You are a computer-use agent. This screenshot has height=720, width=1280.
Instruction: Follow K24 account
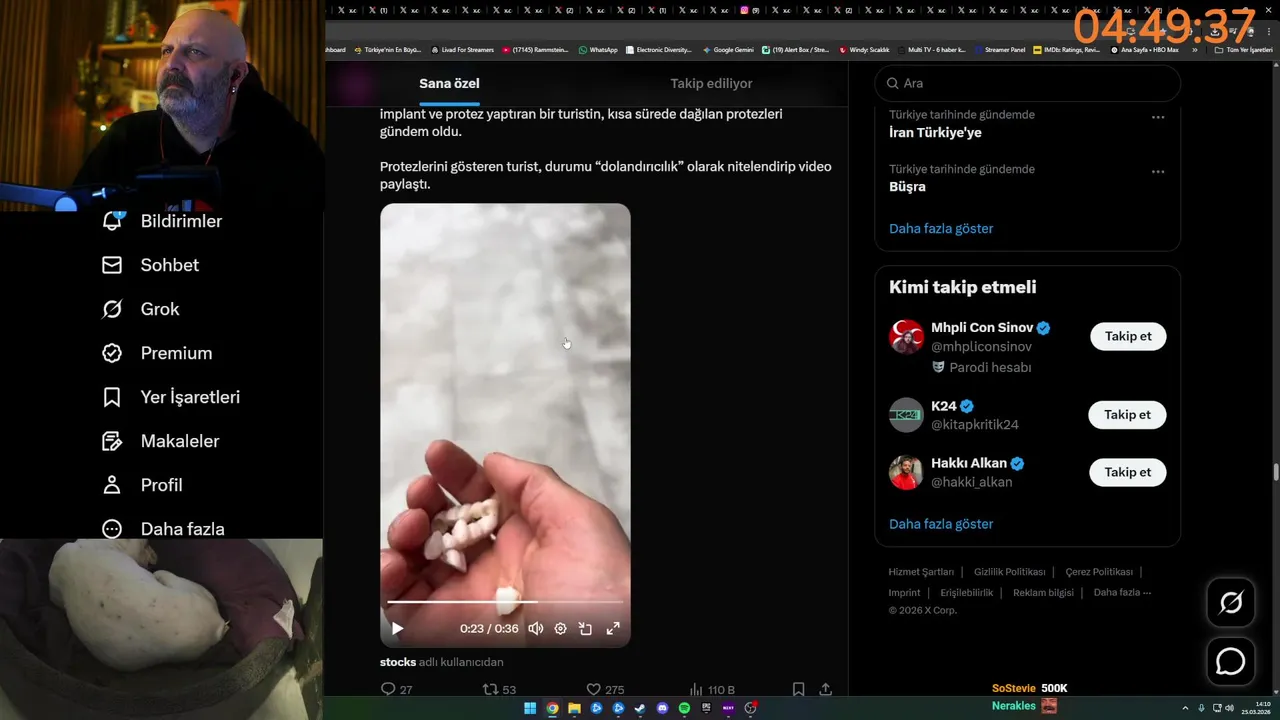click(x=1127, y=415)
